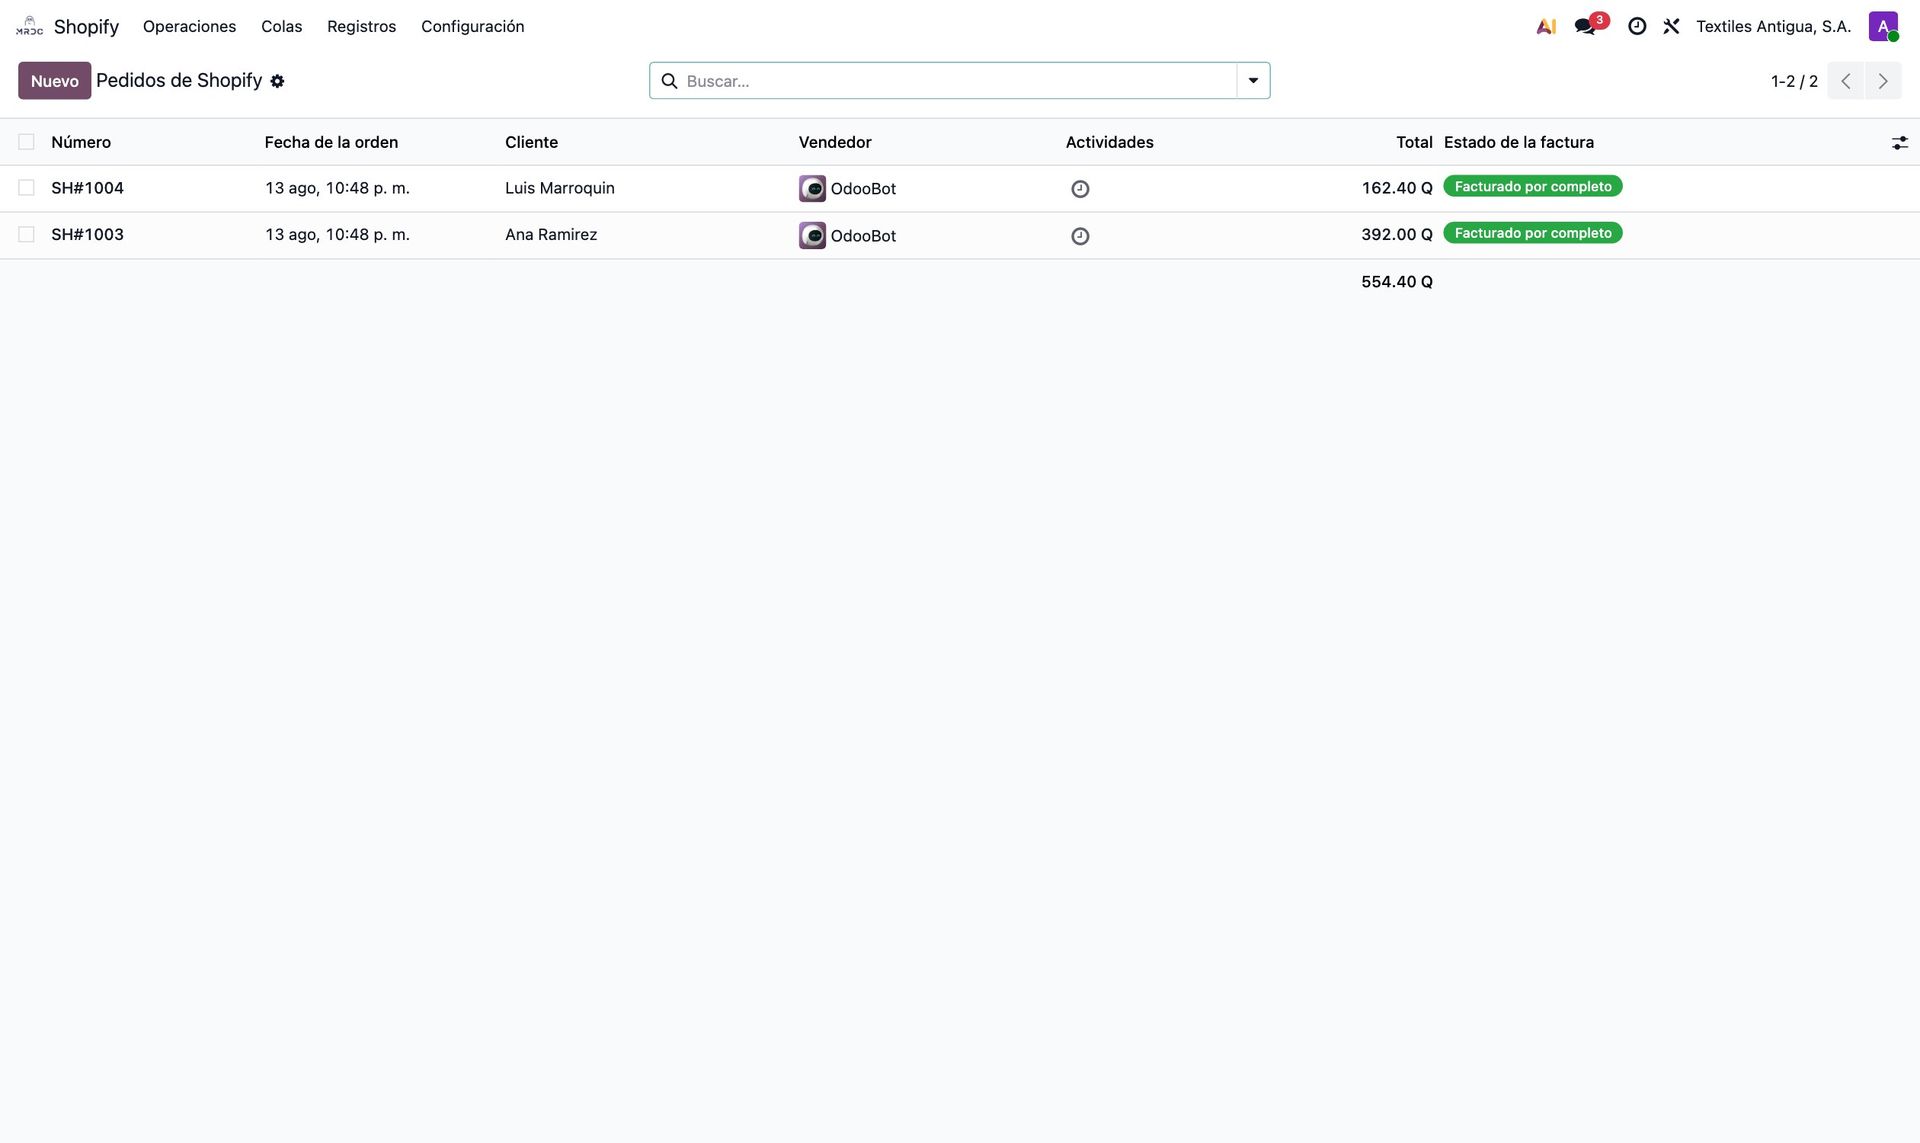Open the activity clock for SH#1004
Image resolution: width=1920 pixels, height=1143 pixels.
pos(1080,189)
